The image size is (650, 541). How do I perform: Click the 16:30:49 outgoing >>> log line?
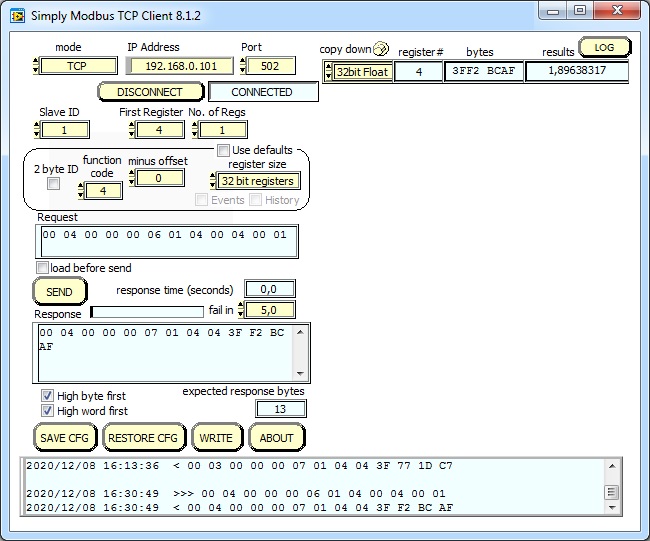point(236,493)
